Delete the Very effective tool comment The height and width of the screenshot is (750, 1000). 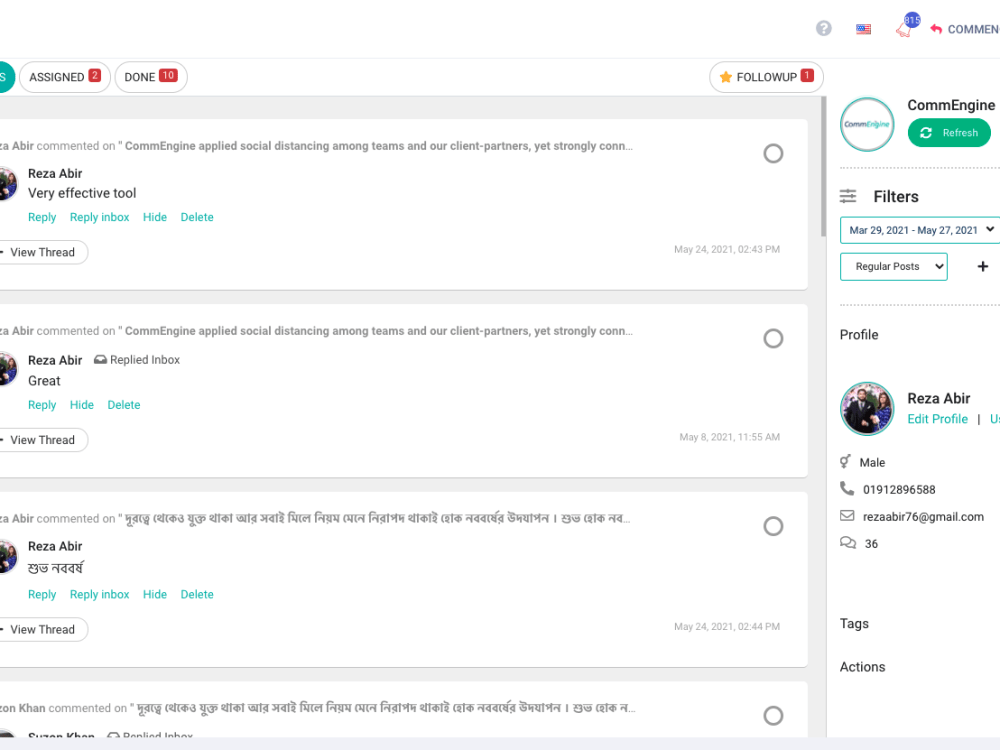pos(197,217)
